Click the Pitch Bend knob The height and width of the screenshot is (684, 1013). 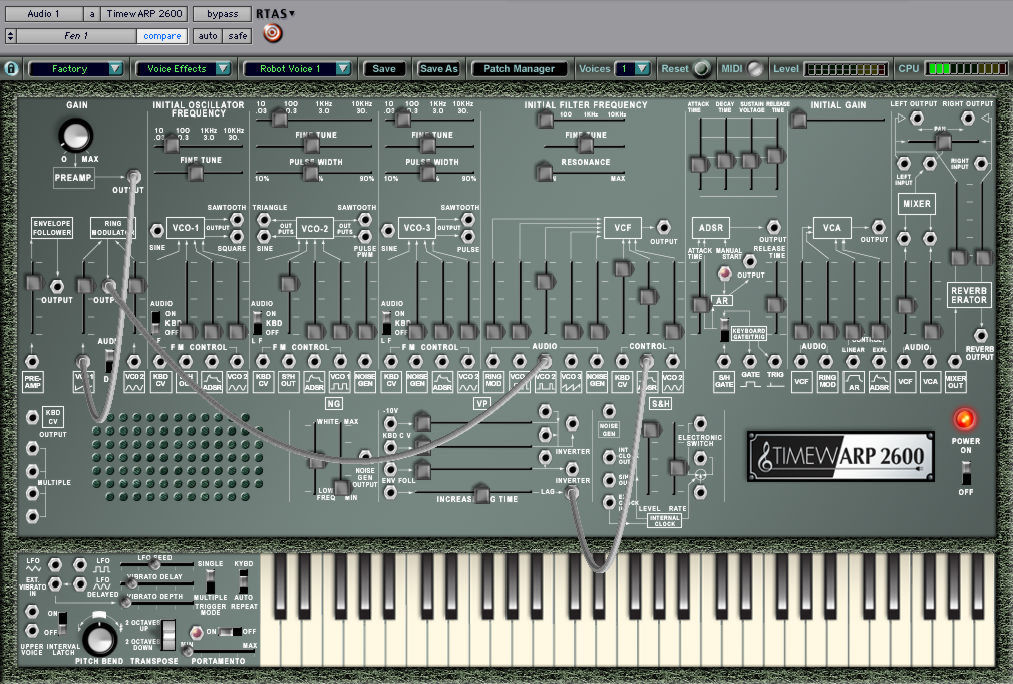[x=99, y=637]
